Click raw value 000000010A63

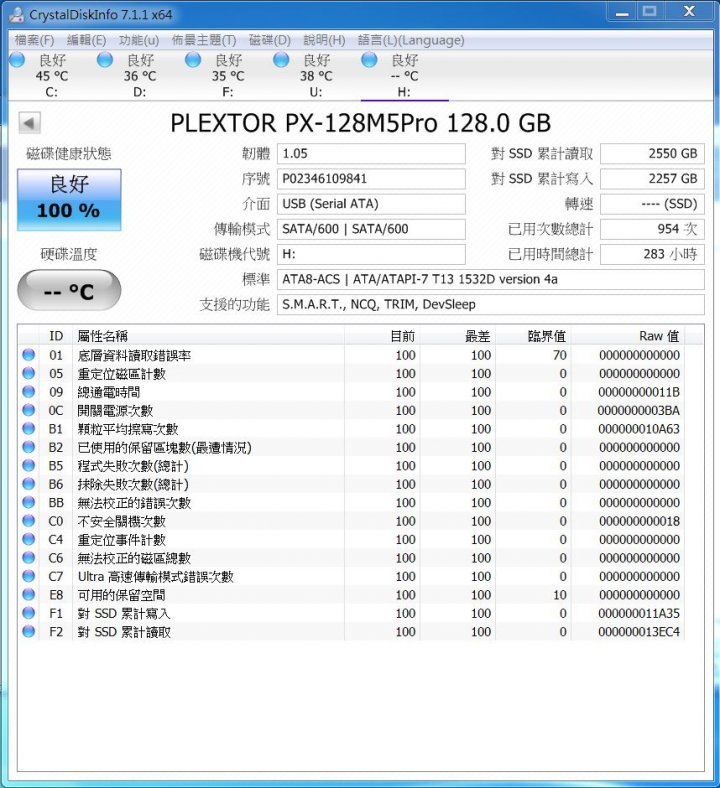pos(639,429)
